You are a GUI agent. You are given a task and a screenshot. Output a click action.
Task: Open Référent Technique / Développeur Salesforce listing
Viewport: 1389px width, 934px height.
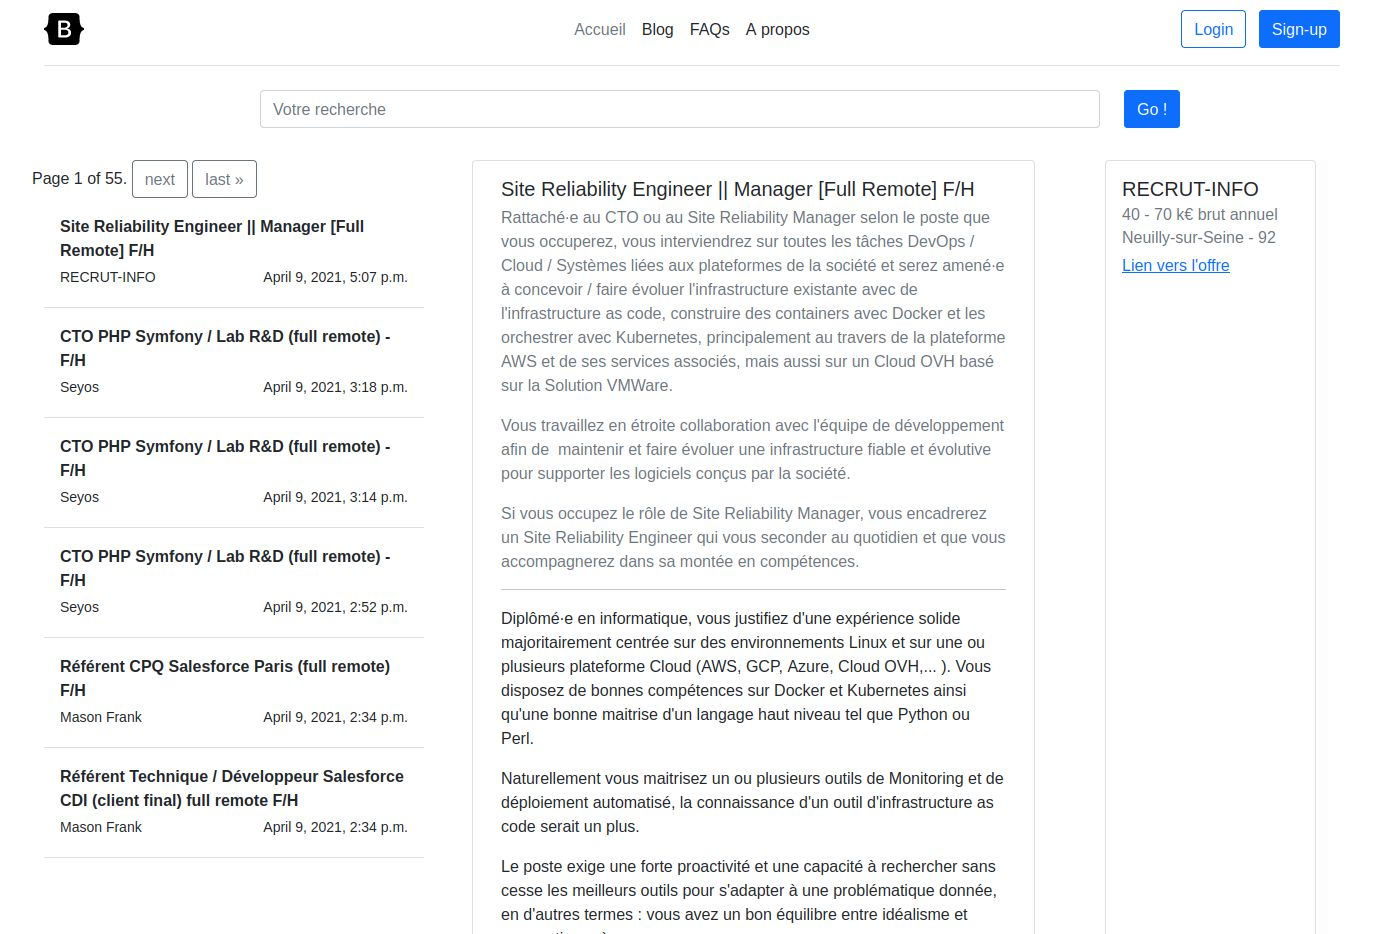point(231,788)
